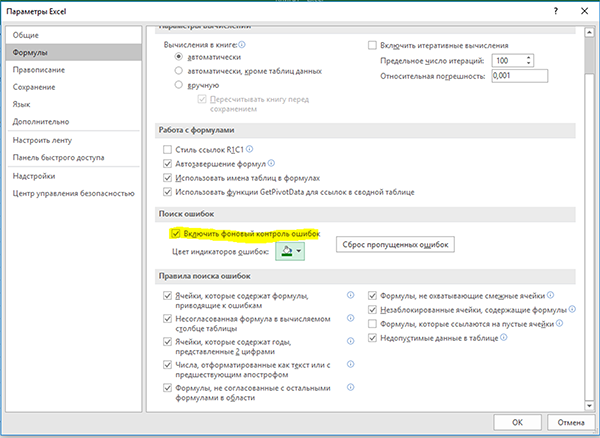
Task: Click info icon for Ячейки, которые содержат формулы
Action: pos(351,295)
